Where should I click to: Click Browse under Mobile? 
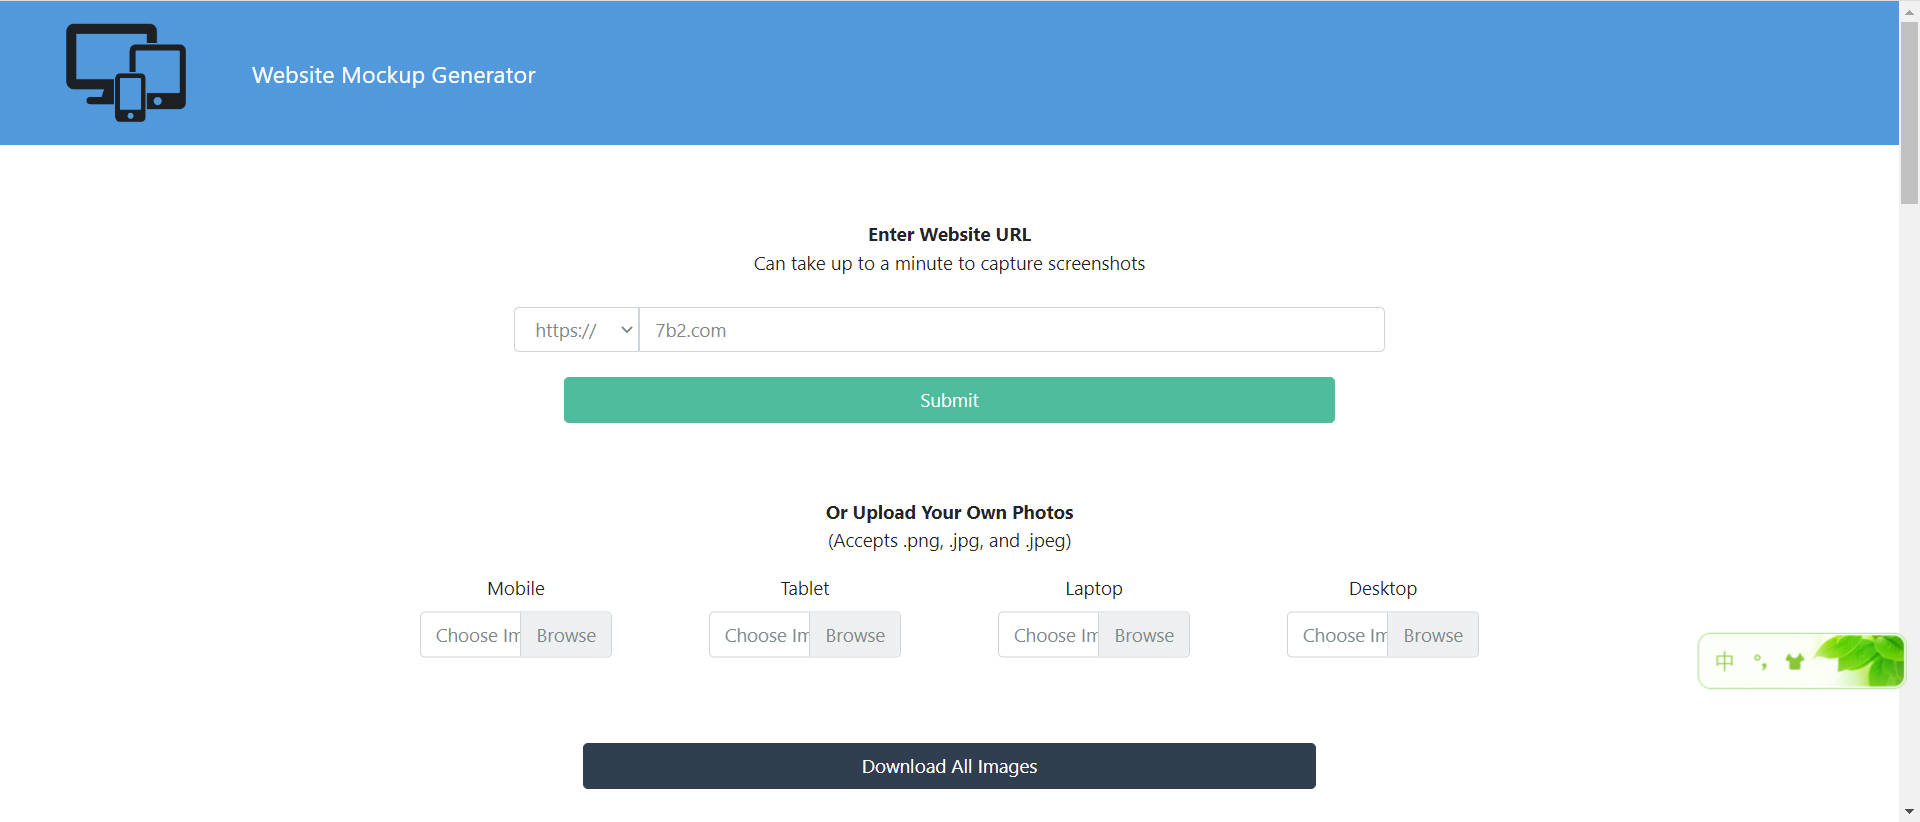tap(565, 635)
